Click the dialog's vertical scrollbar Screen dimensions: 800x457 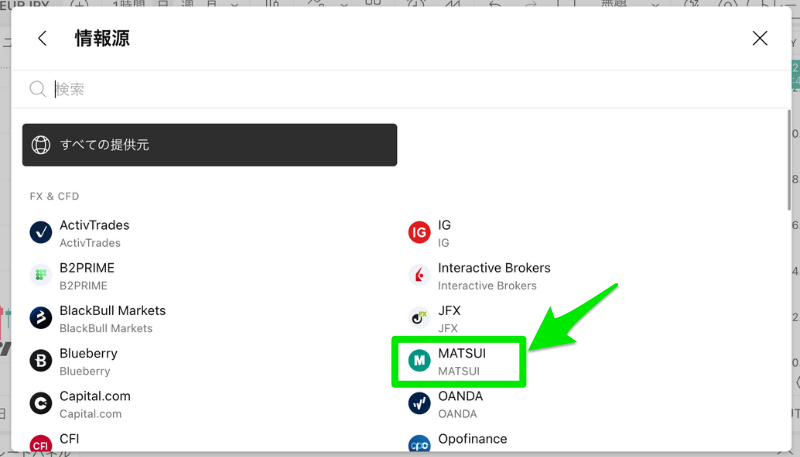point(789,160)
